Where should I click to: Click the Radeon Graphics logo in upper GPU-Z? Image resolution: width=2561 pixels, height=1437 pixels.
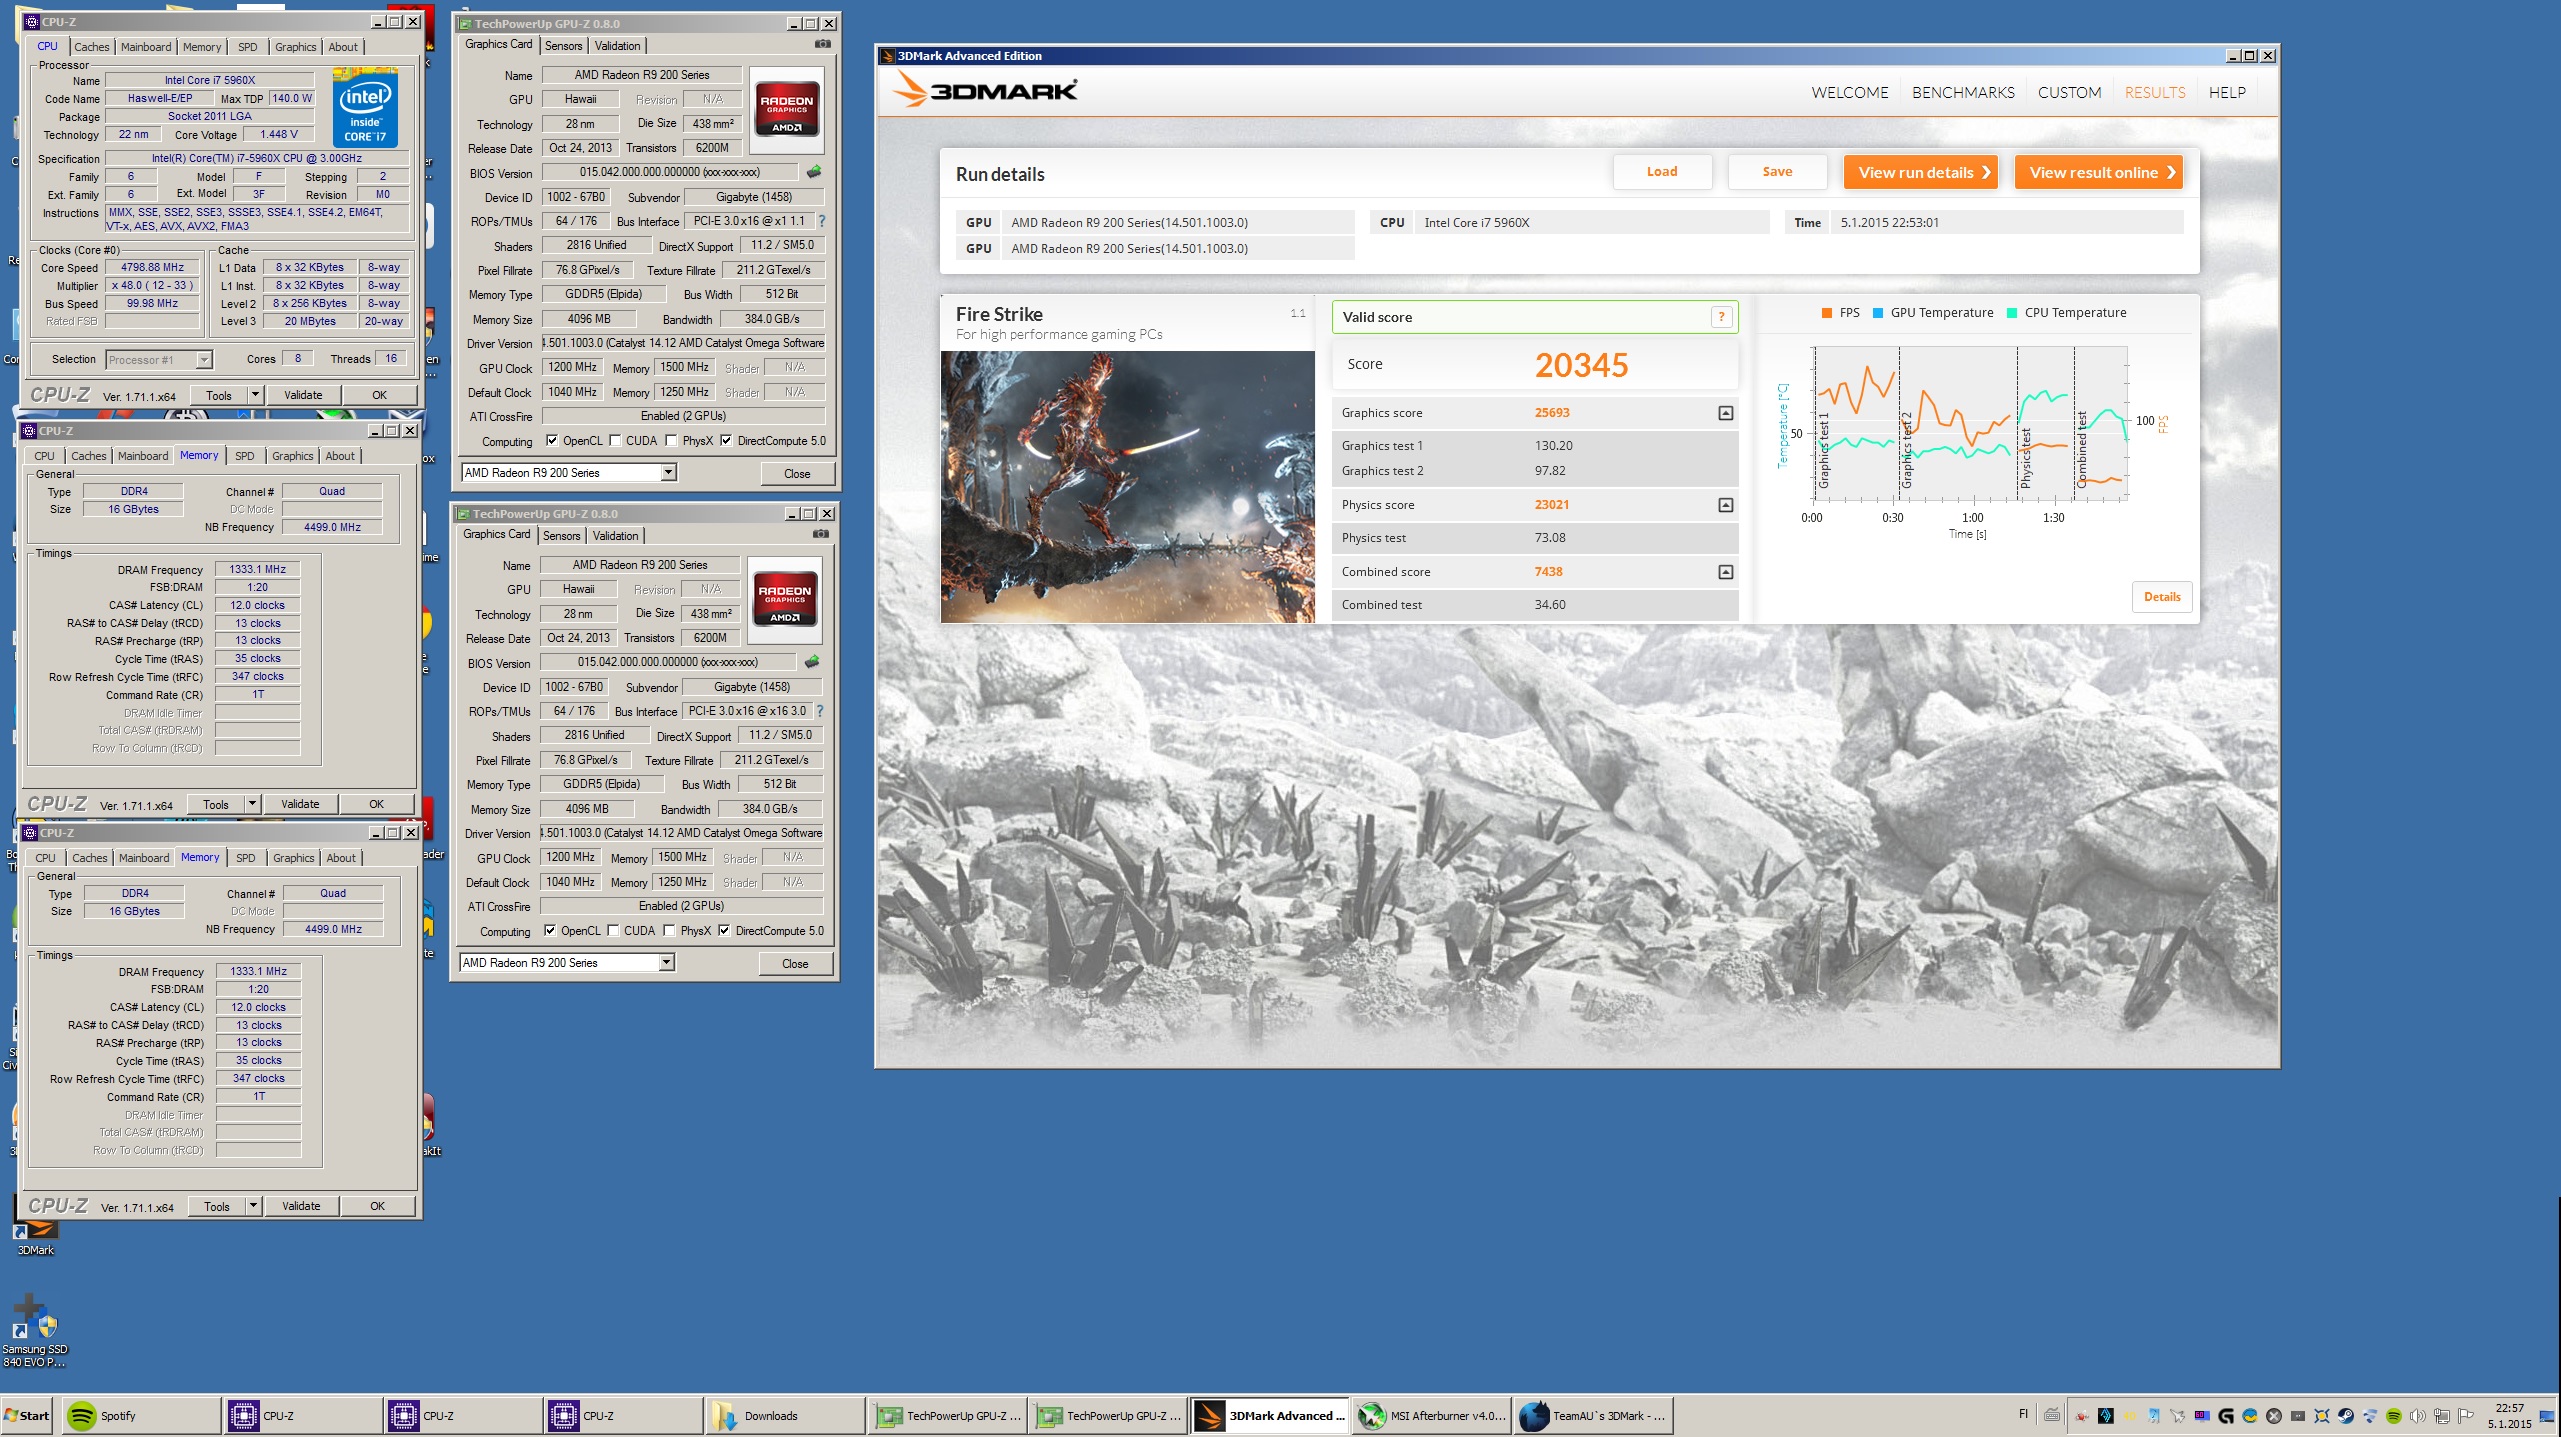click(x=787, y=110)
